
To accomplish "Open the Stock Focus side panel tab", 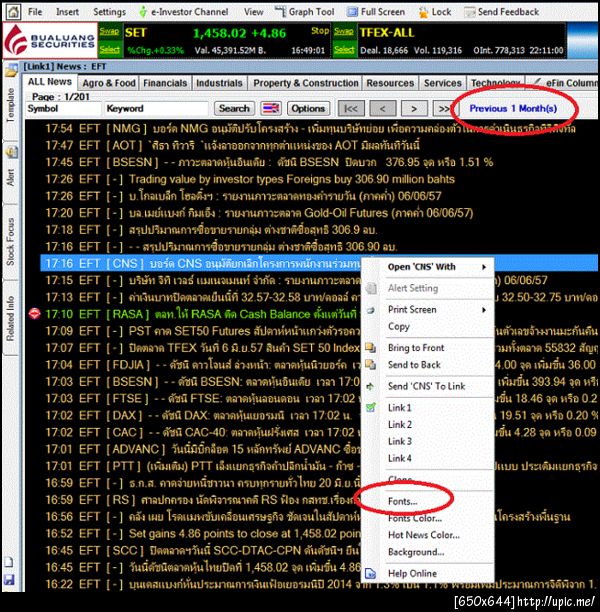I will coord(11,242).
